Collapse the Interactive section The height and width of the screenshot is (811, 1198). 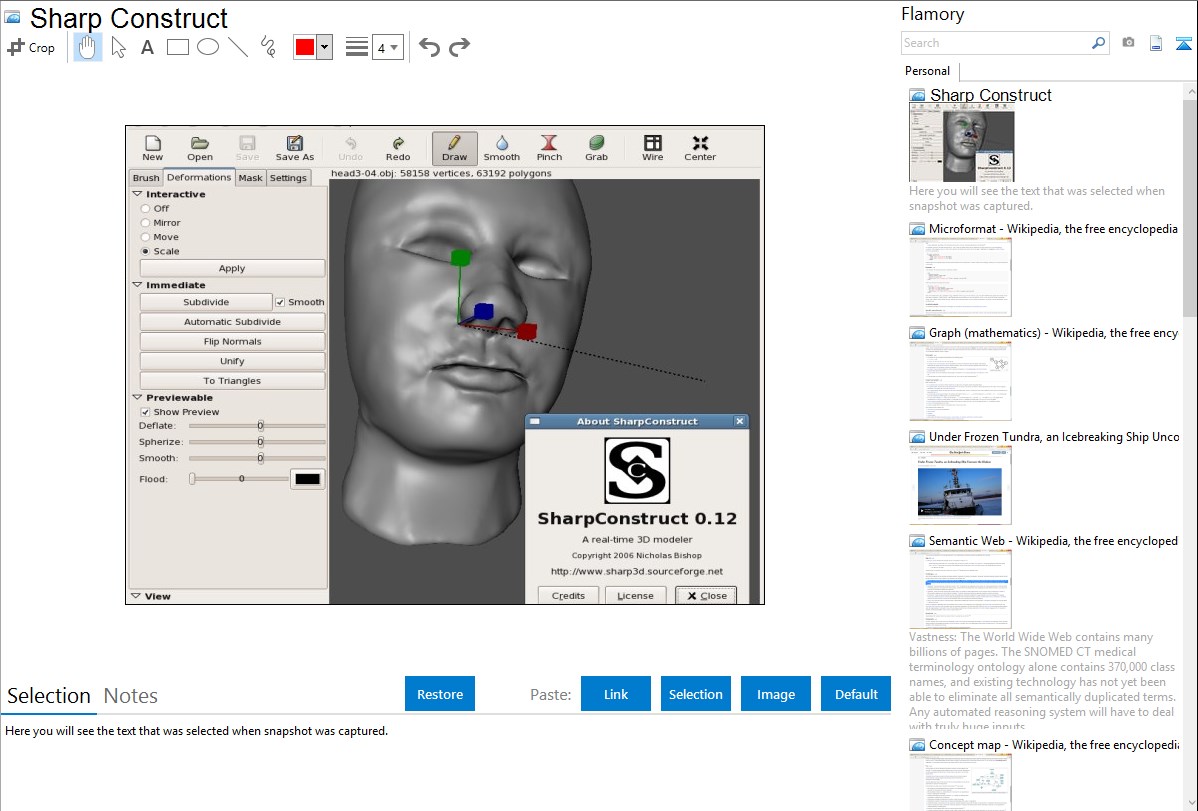[x=138, y=194]
